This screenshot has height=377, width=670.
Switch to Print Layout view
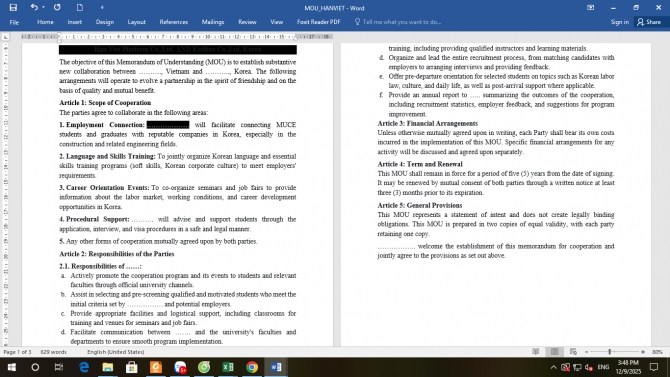pyautogui.click(x=554, y=352)
